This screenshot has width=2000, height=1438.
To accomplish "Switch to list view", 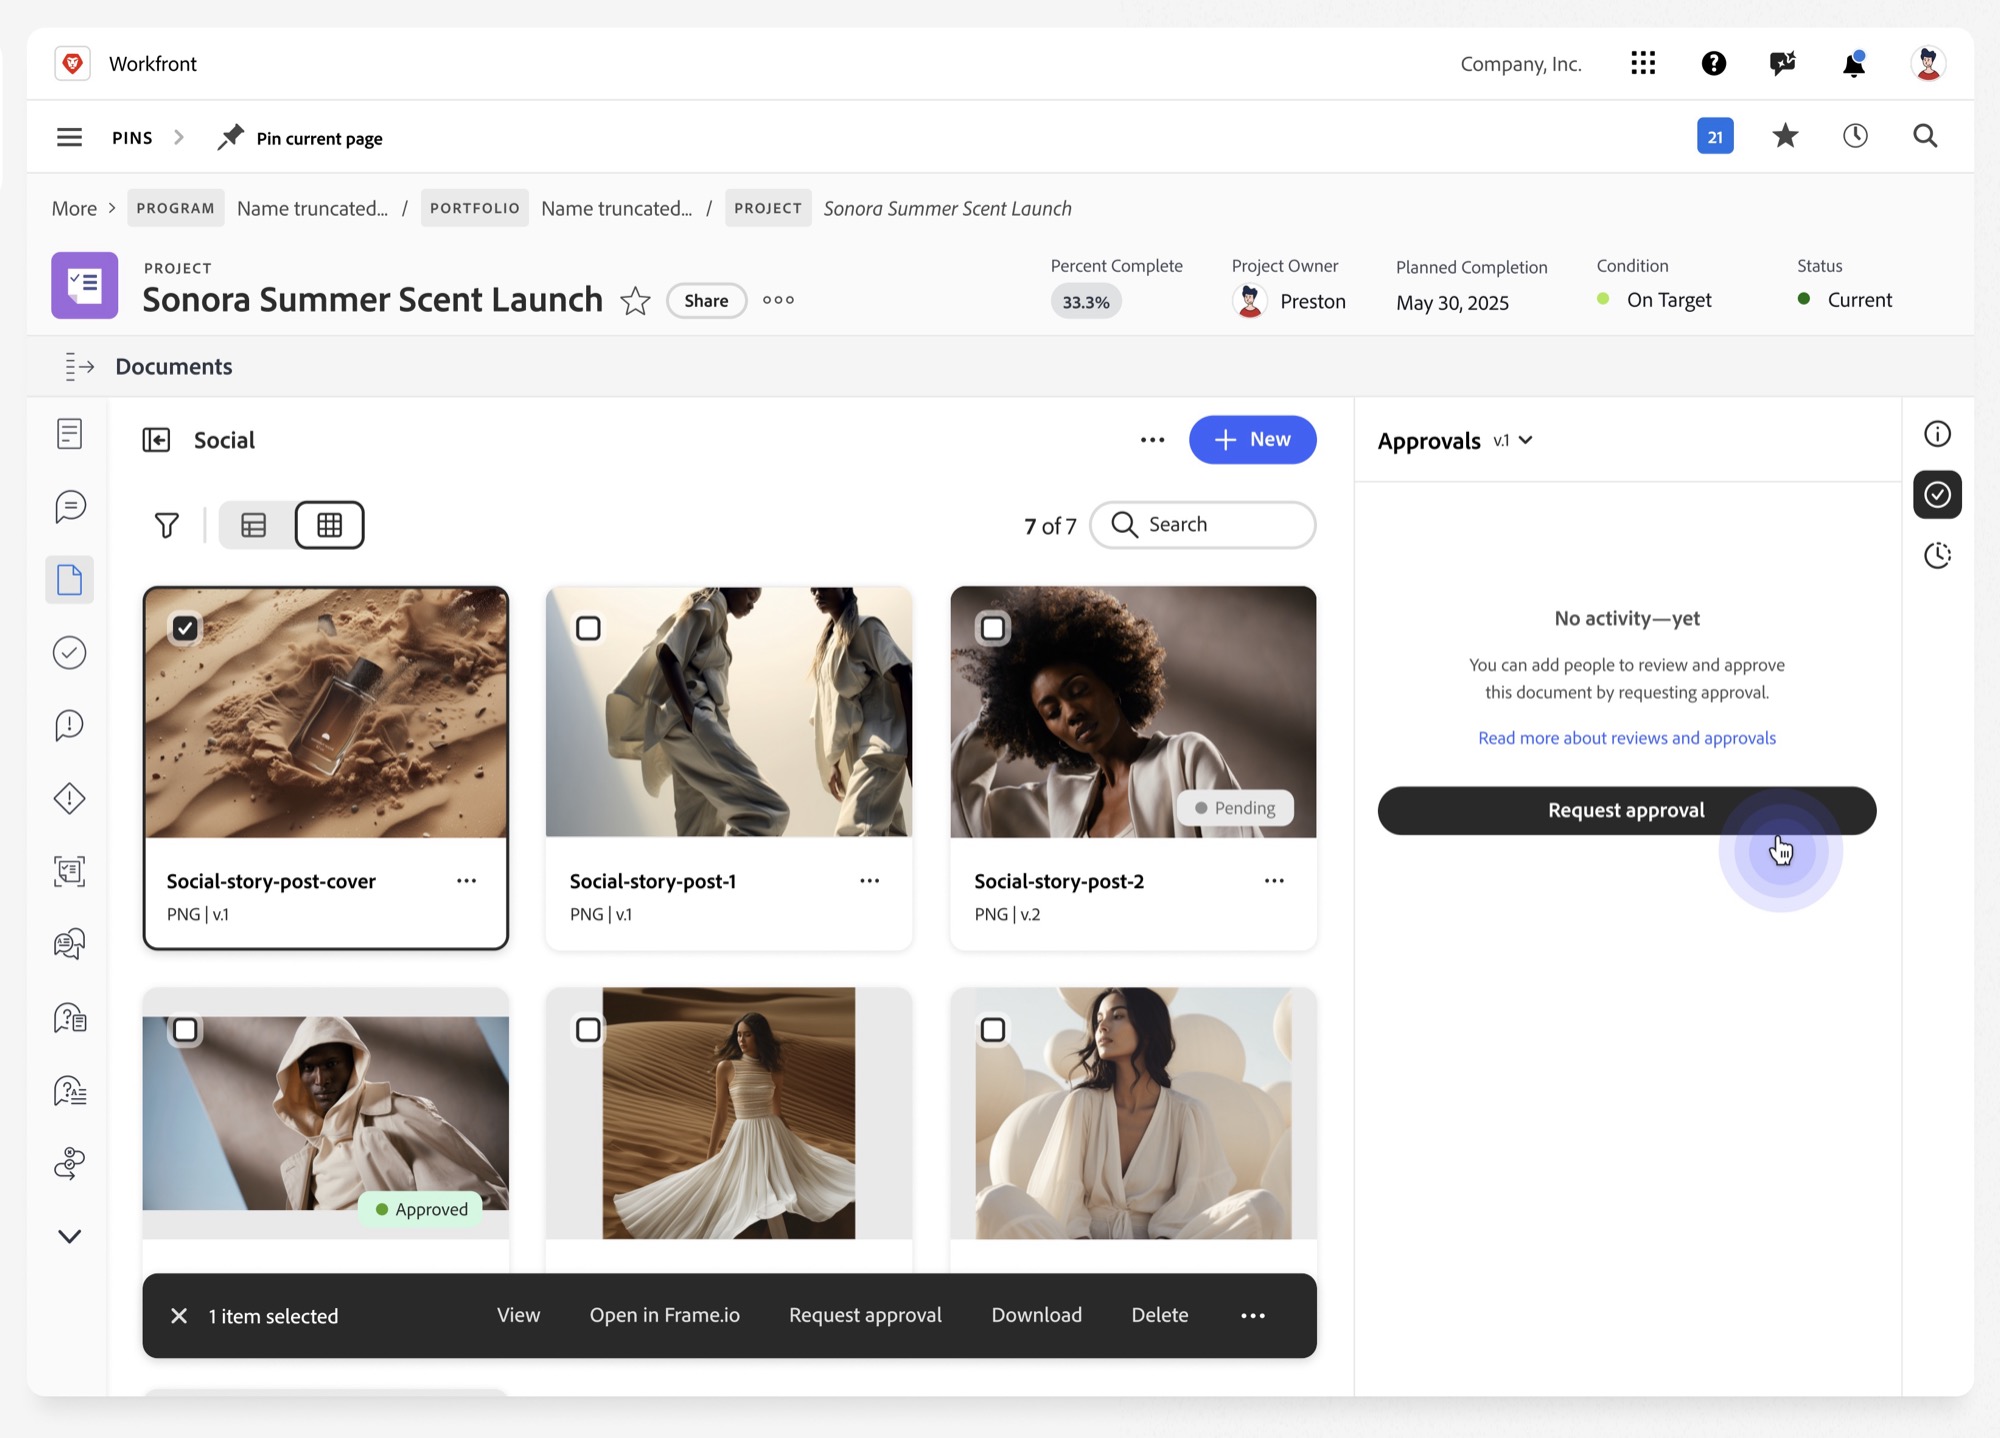I will (x=254, y=525).
